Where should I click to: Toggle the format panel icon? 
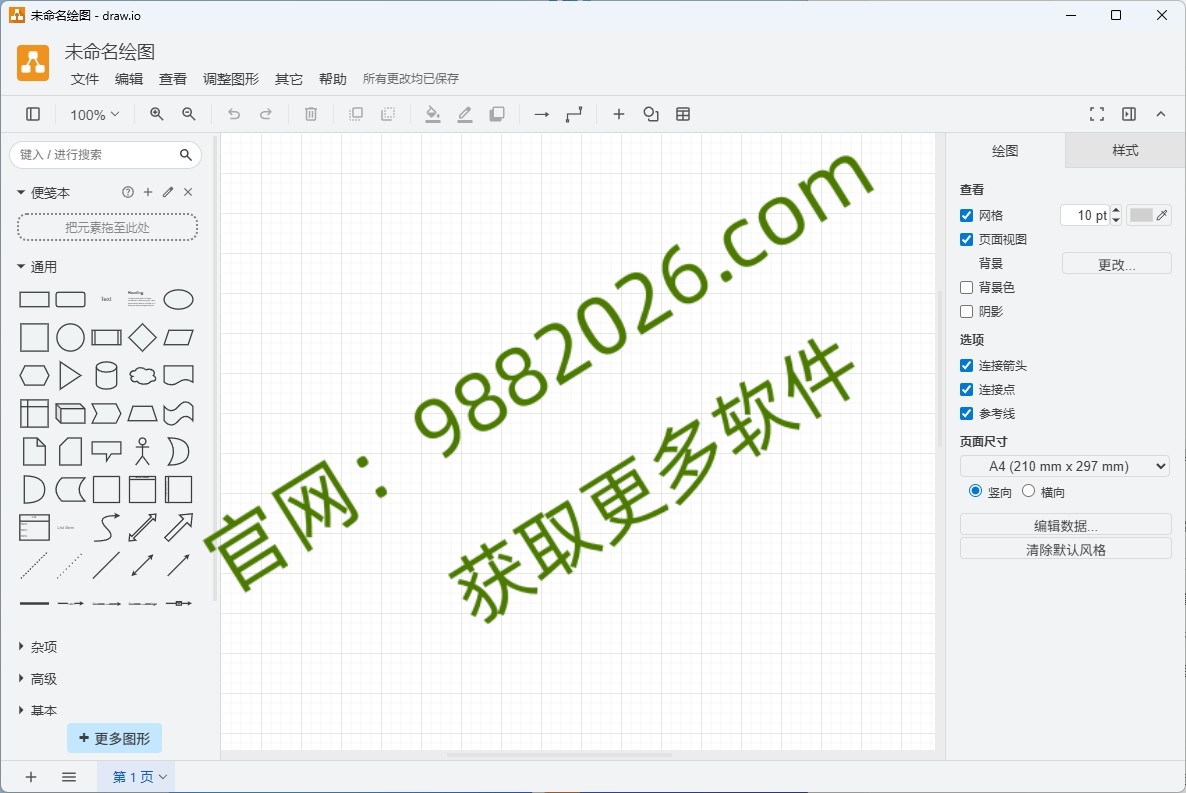click(1129, 114)
